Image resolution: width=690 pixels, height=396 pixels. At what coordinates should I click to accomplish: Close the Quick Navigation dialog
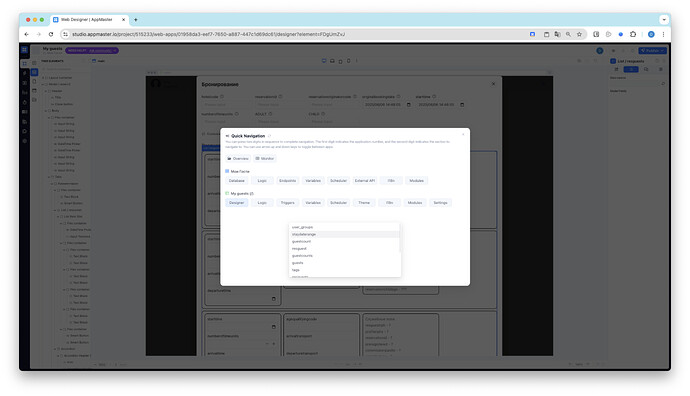(463, 134)
